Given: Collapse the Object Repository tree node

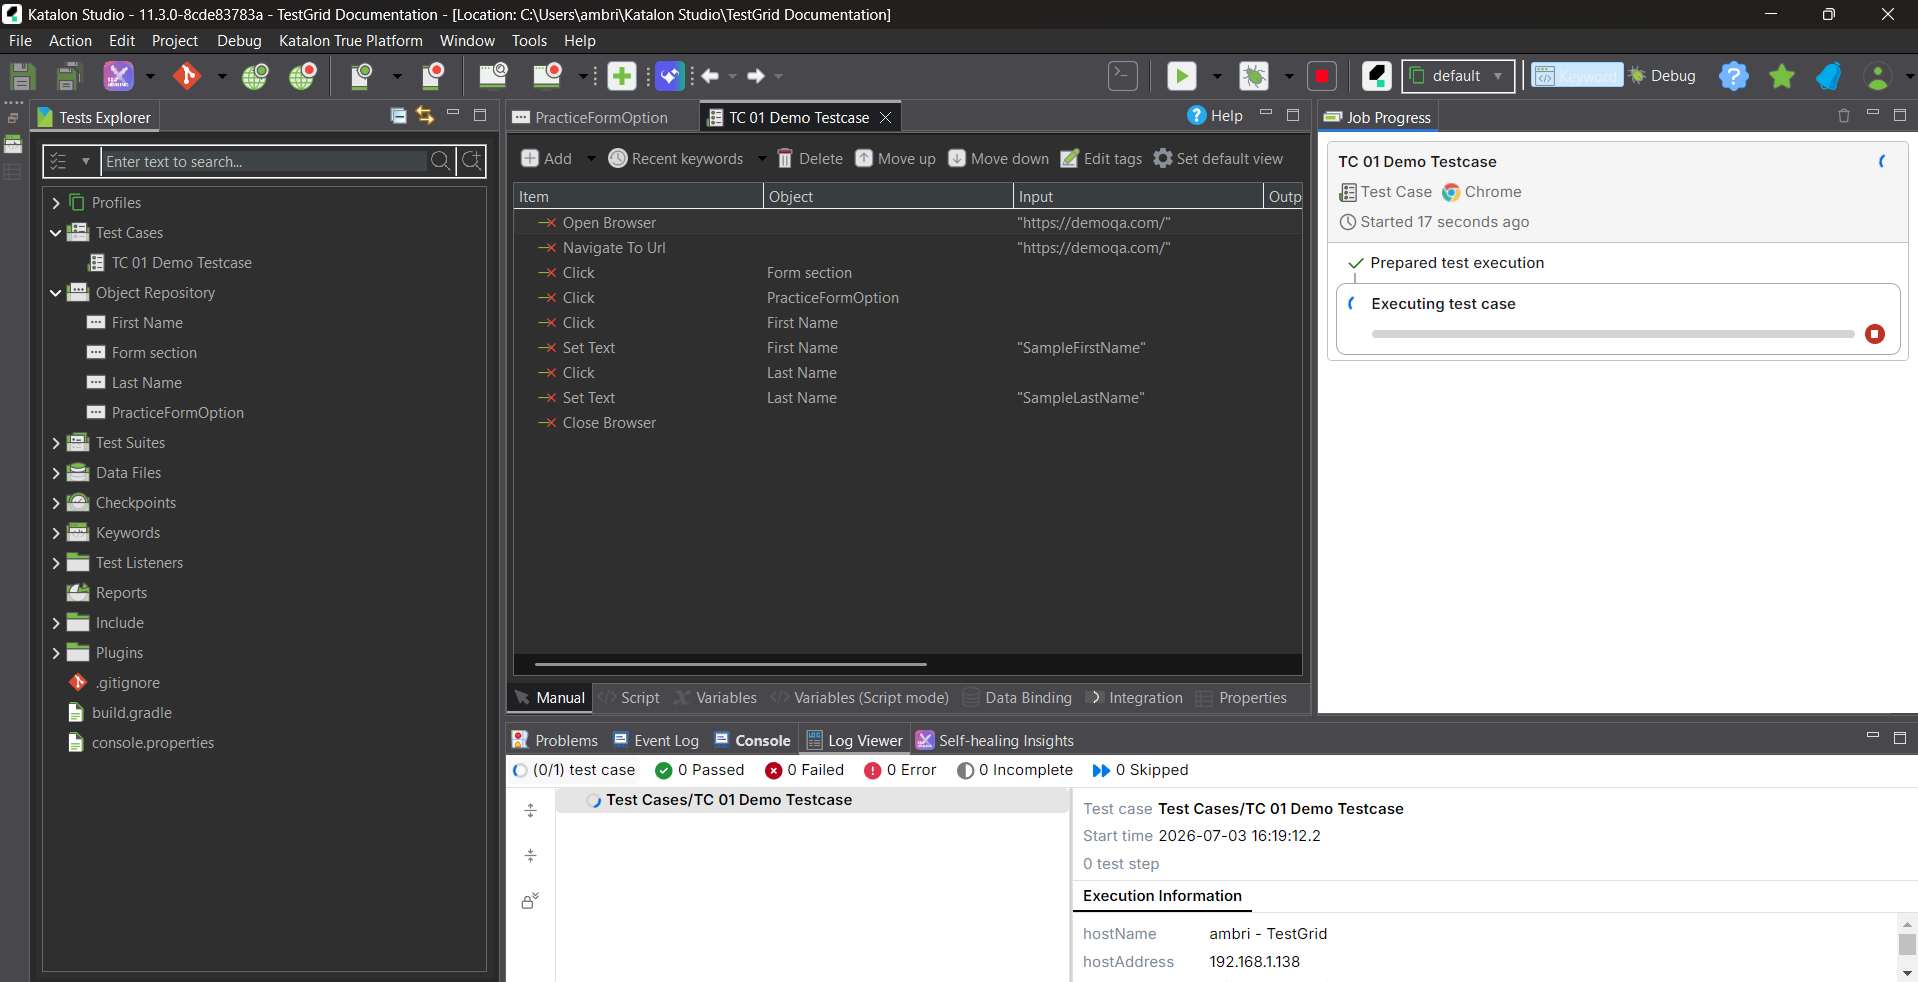Looking at the screenshot, I should coord(56,293).
